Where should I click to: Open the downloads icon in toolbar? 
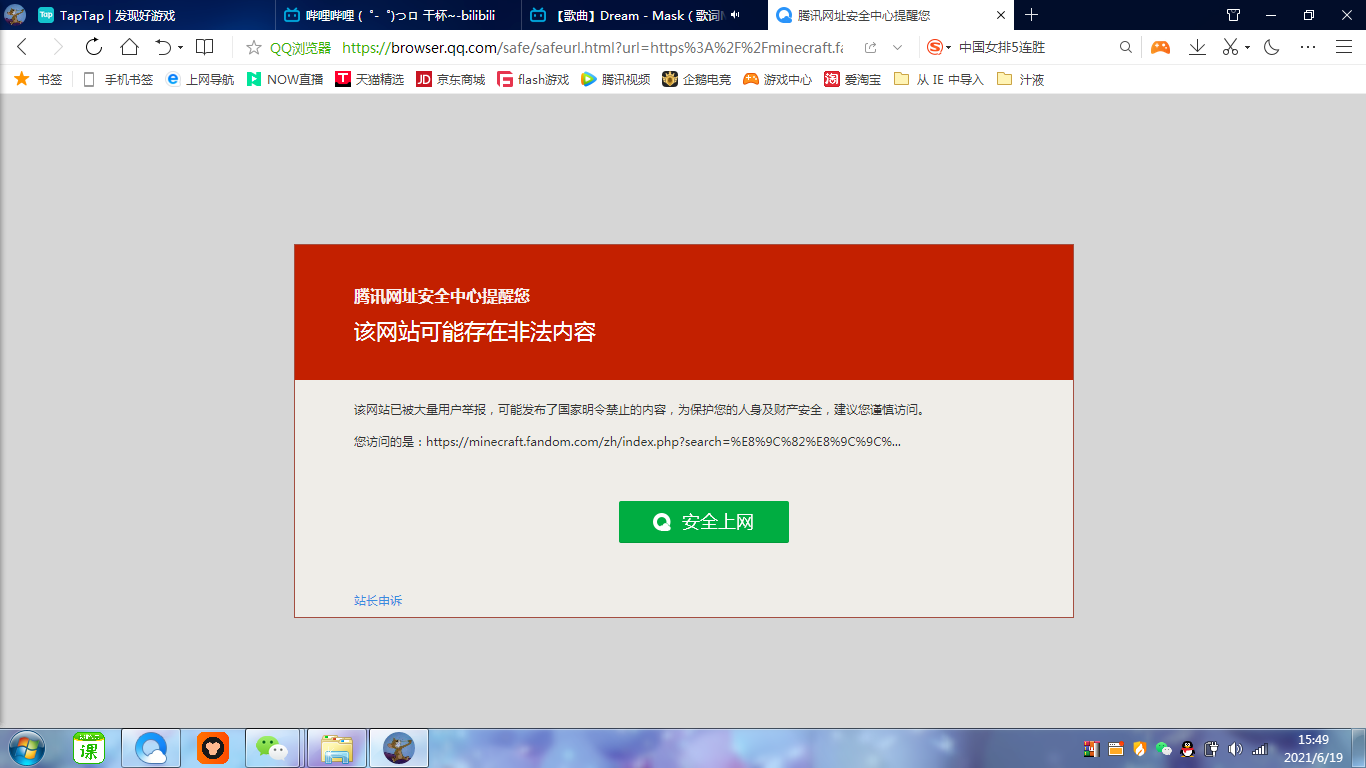[1197, 47]
